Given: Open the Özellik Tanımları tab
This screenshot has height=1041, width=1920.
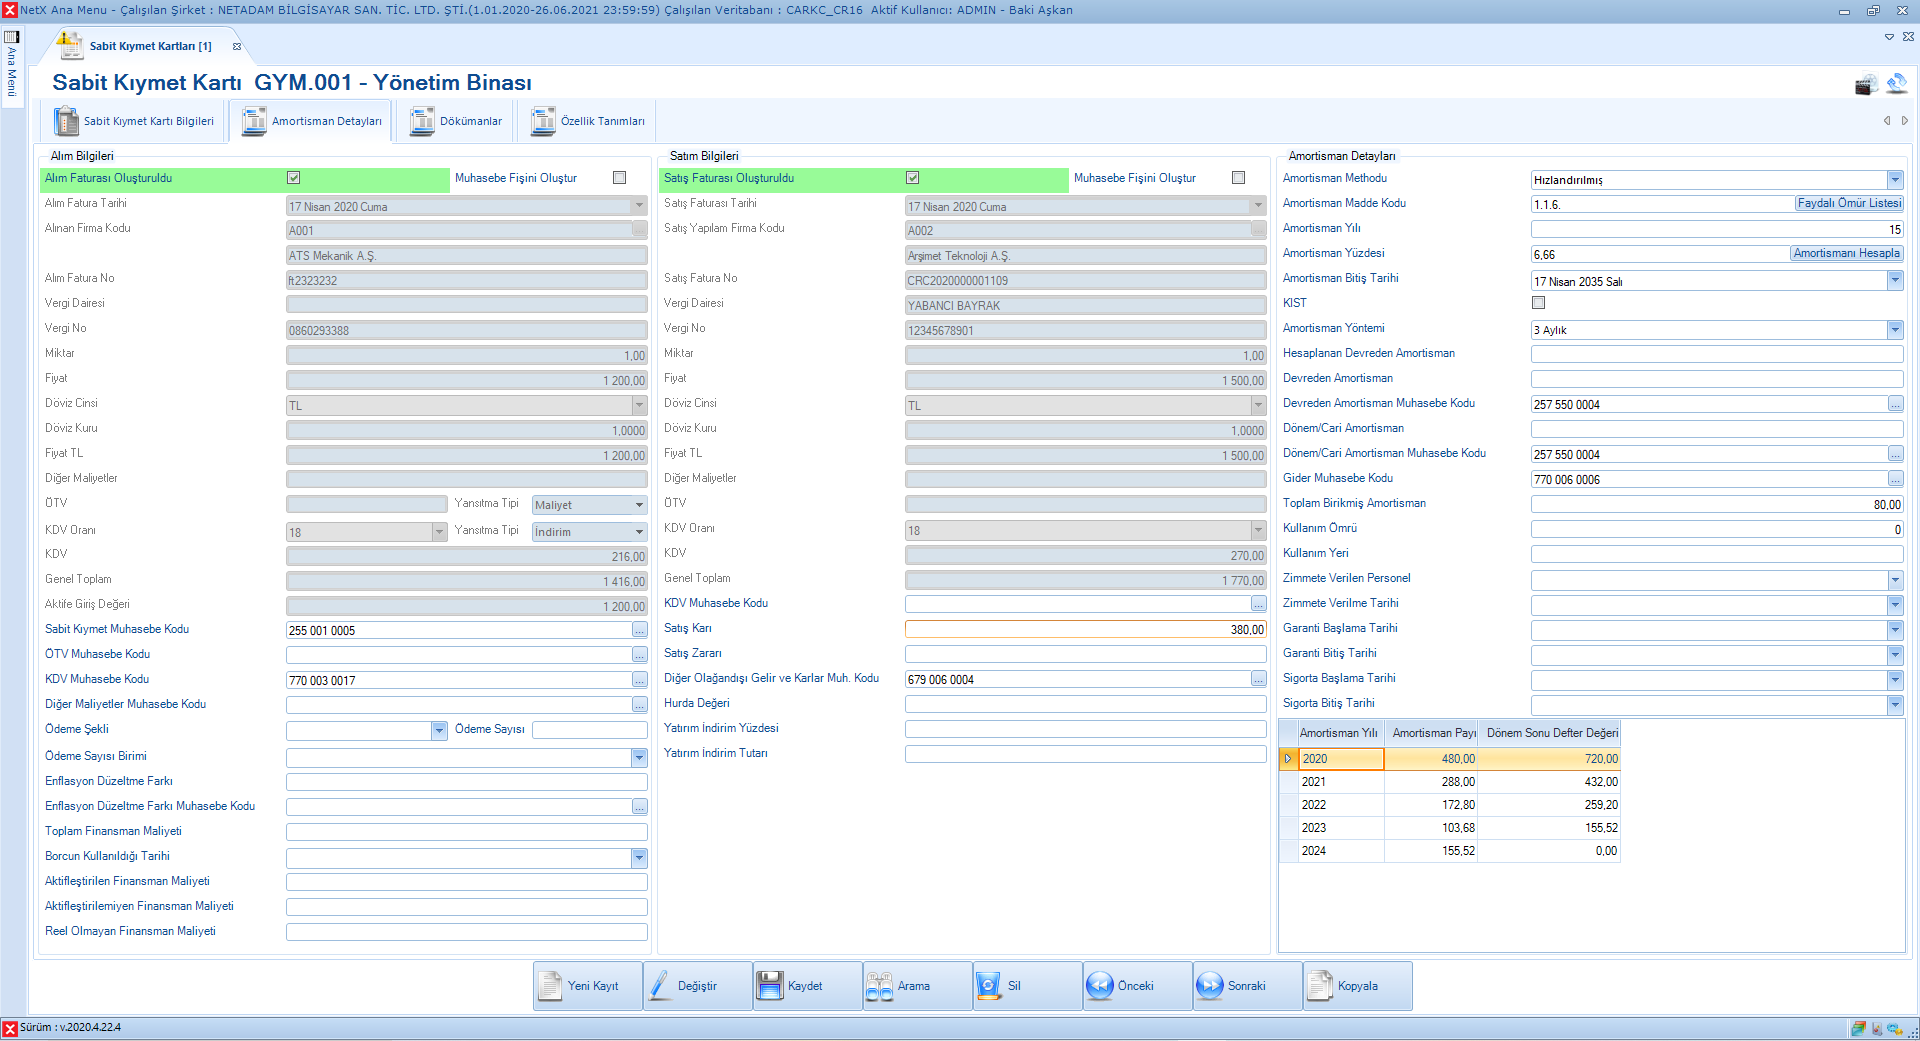Looking at the screenshot, I should tap(588, 122).
